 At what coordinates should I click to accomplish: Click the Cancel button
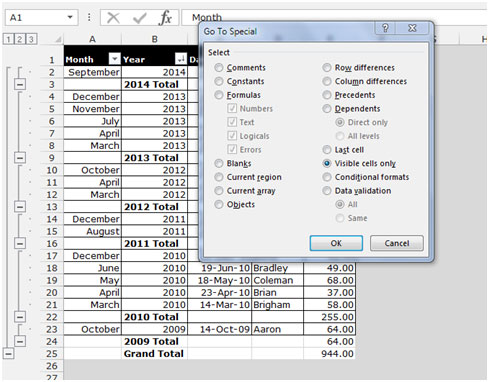[397, 243]
